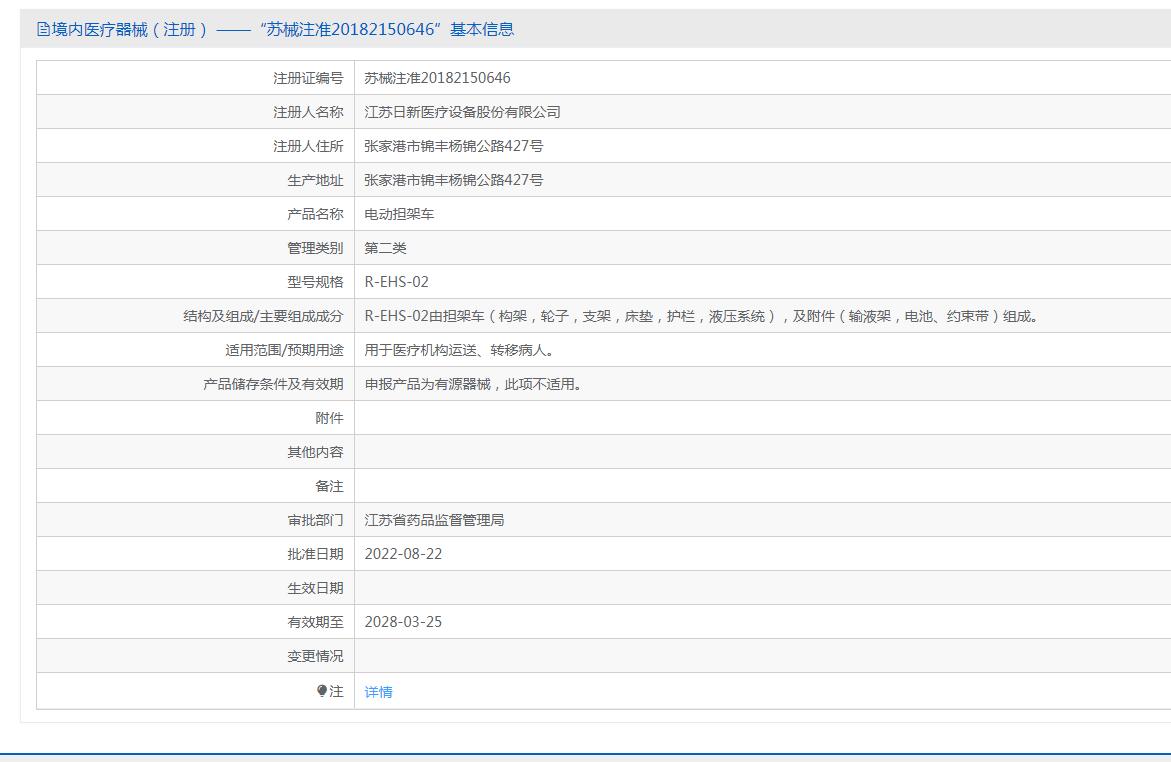Click the label 产品储存条件及有效期
This screenshot has width=1171, height=762.
coord(273,384)
